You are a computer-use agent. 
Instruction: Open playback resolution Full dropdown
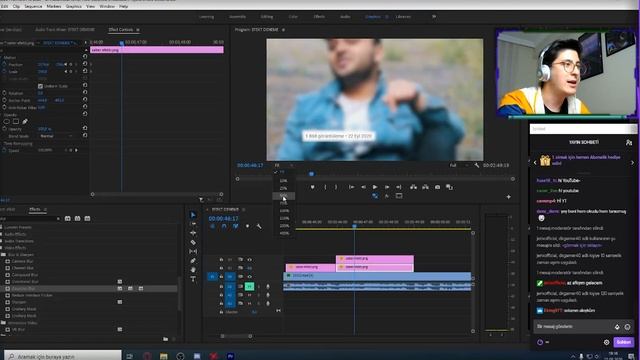(x=459, y=165)
